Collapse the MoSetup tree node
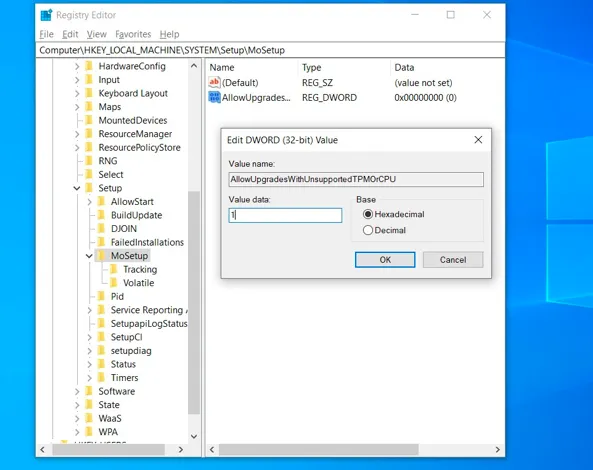This screenshot has height=470, width=593. 89,256
